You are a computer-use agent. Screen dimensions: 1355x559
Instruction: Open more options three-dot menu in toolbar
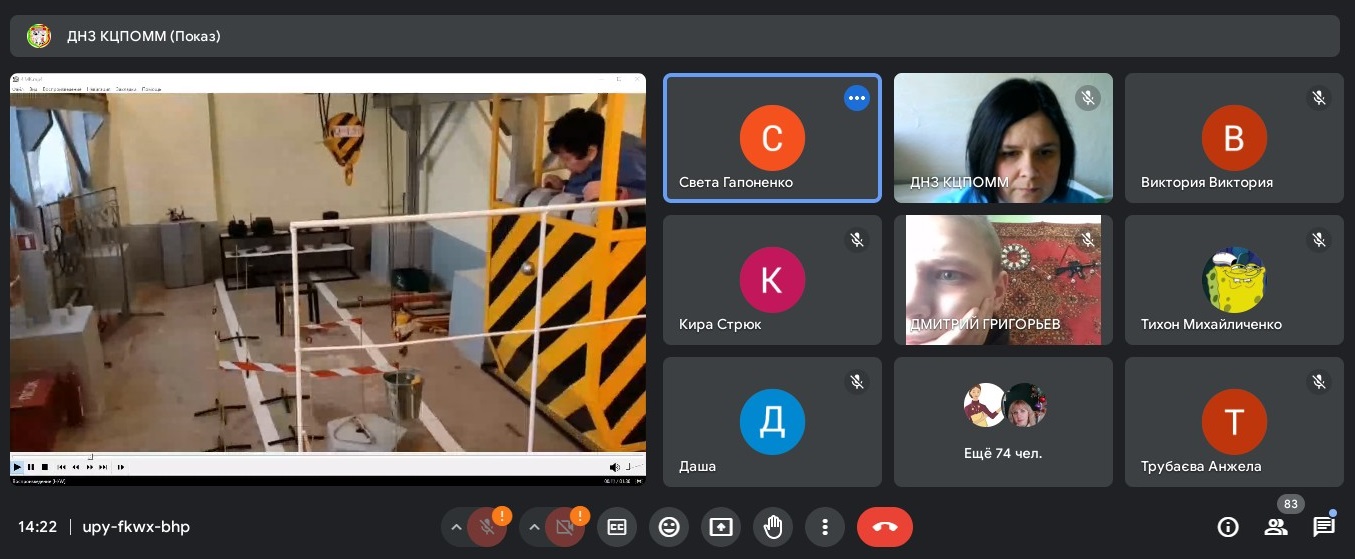pos(825,527)
